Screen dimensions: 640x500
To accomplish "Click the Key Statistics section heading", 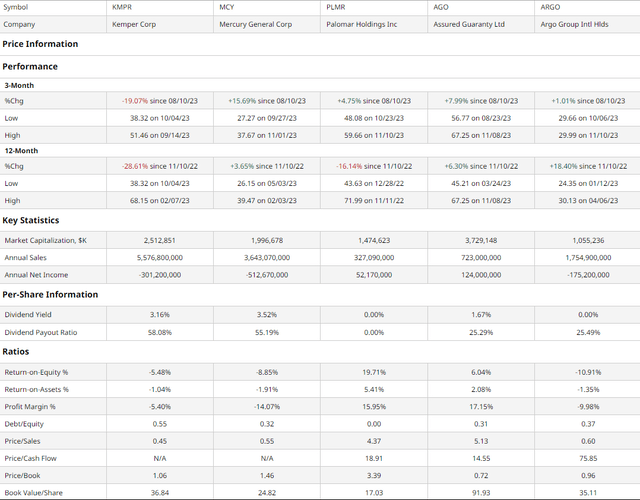I will (31, 220).
